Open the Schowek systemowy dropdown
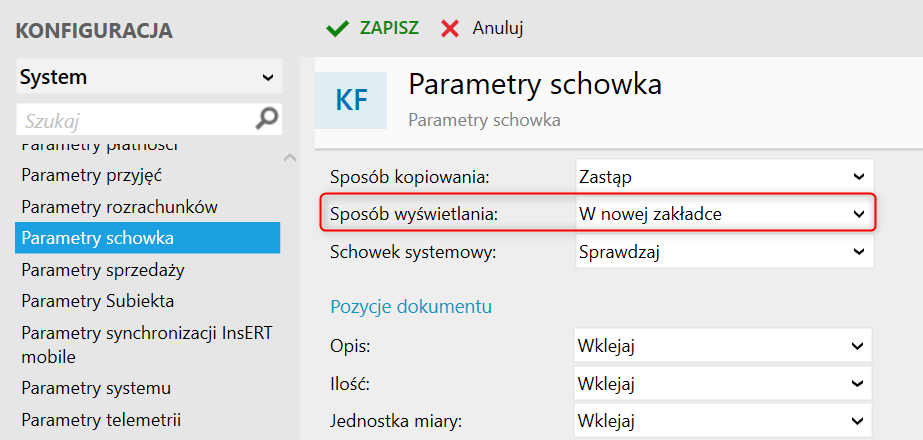 (725, 251)
